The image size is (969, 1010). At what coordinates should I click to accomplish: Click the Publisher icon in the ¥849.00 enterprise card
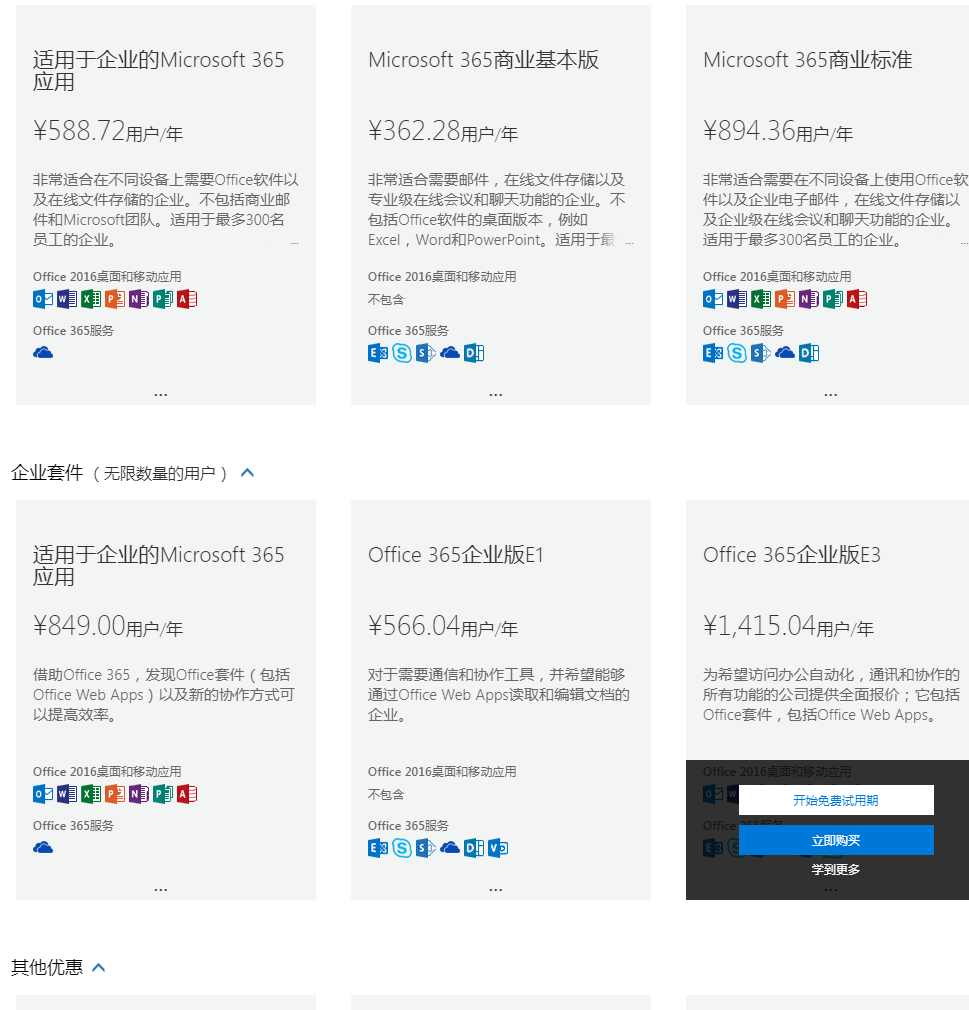pos(163,794)
